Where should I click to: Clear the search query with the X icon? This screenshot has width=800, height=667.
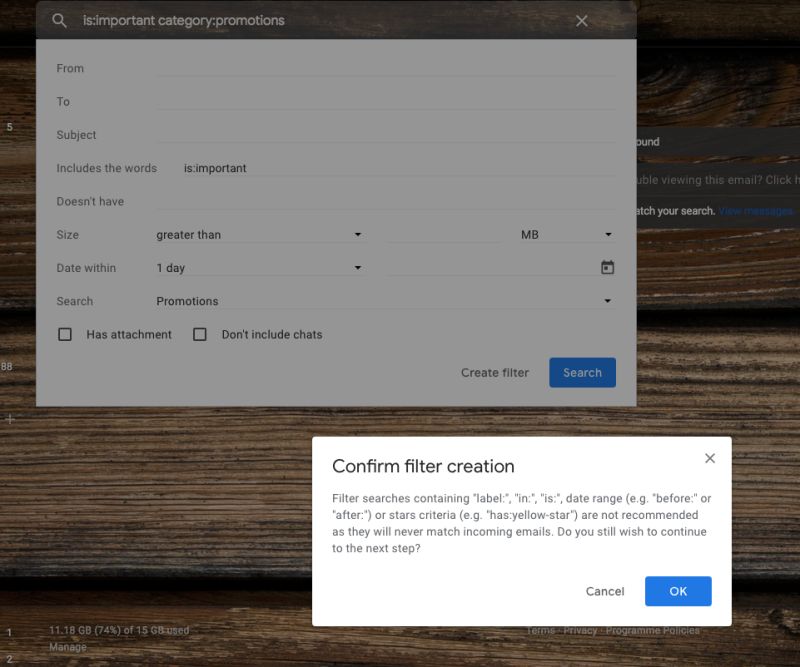tap(582, 20)
